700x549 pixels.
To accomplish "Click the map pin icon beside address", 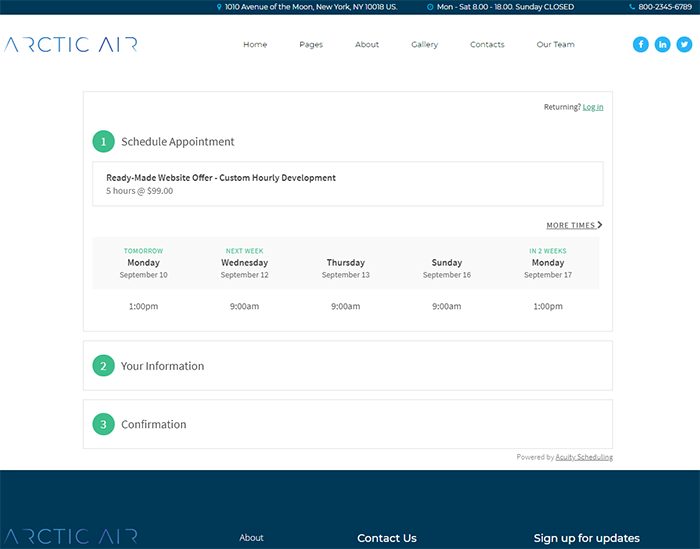I will coord(219,7).
